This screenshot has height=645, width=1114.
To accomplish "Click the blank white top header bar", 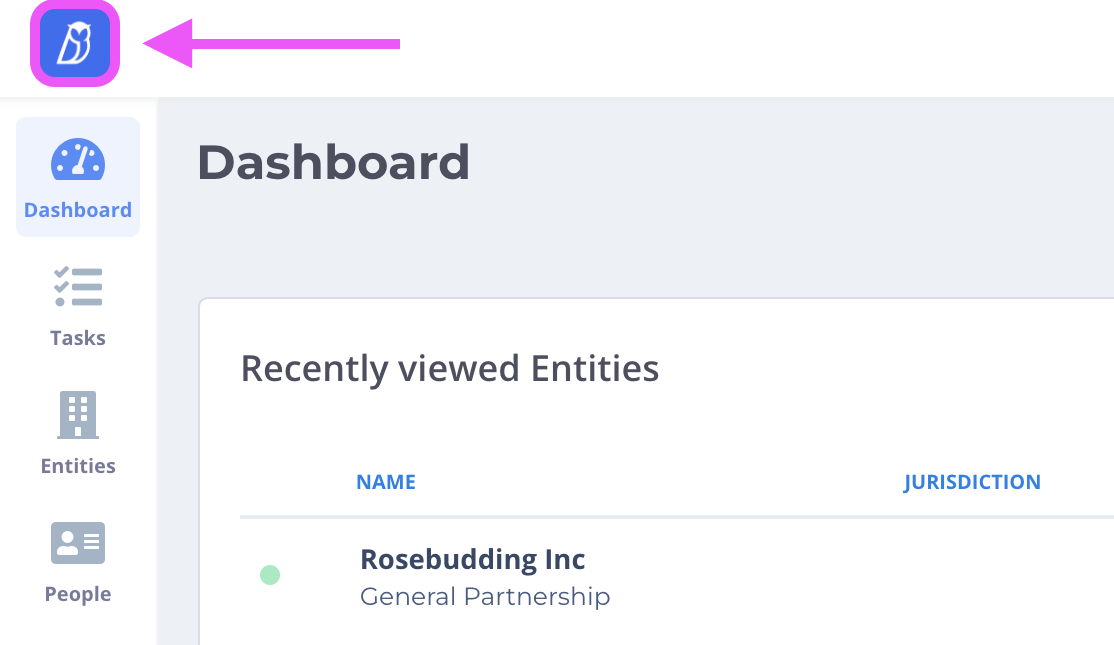I will pos(750,45).
